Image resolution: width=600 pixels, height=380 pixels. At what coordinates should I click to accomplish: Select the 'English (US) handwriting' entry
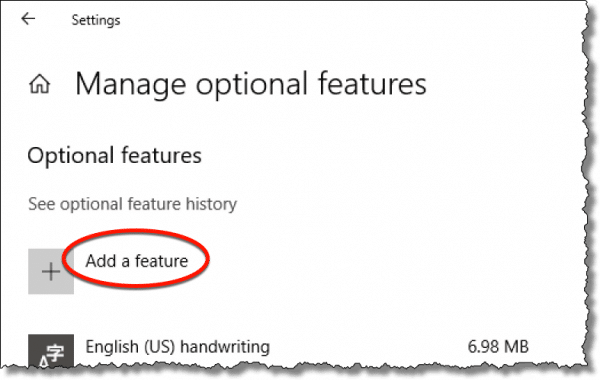tap(278, 347)
